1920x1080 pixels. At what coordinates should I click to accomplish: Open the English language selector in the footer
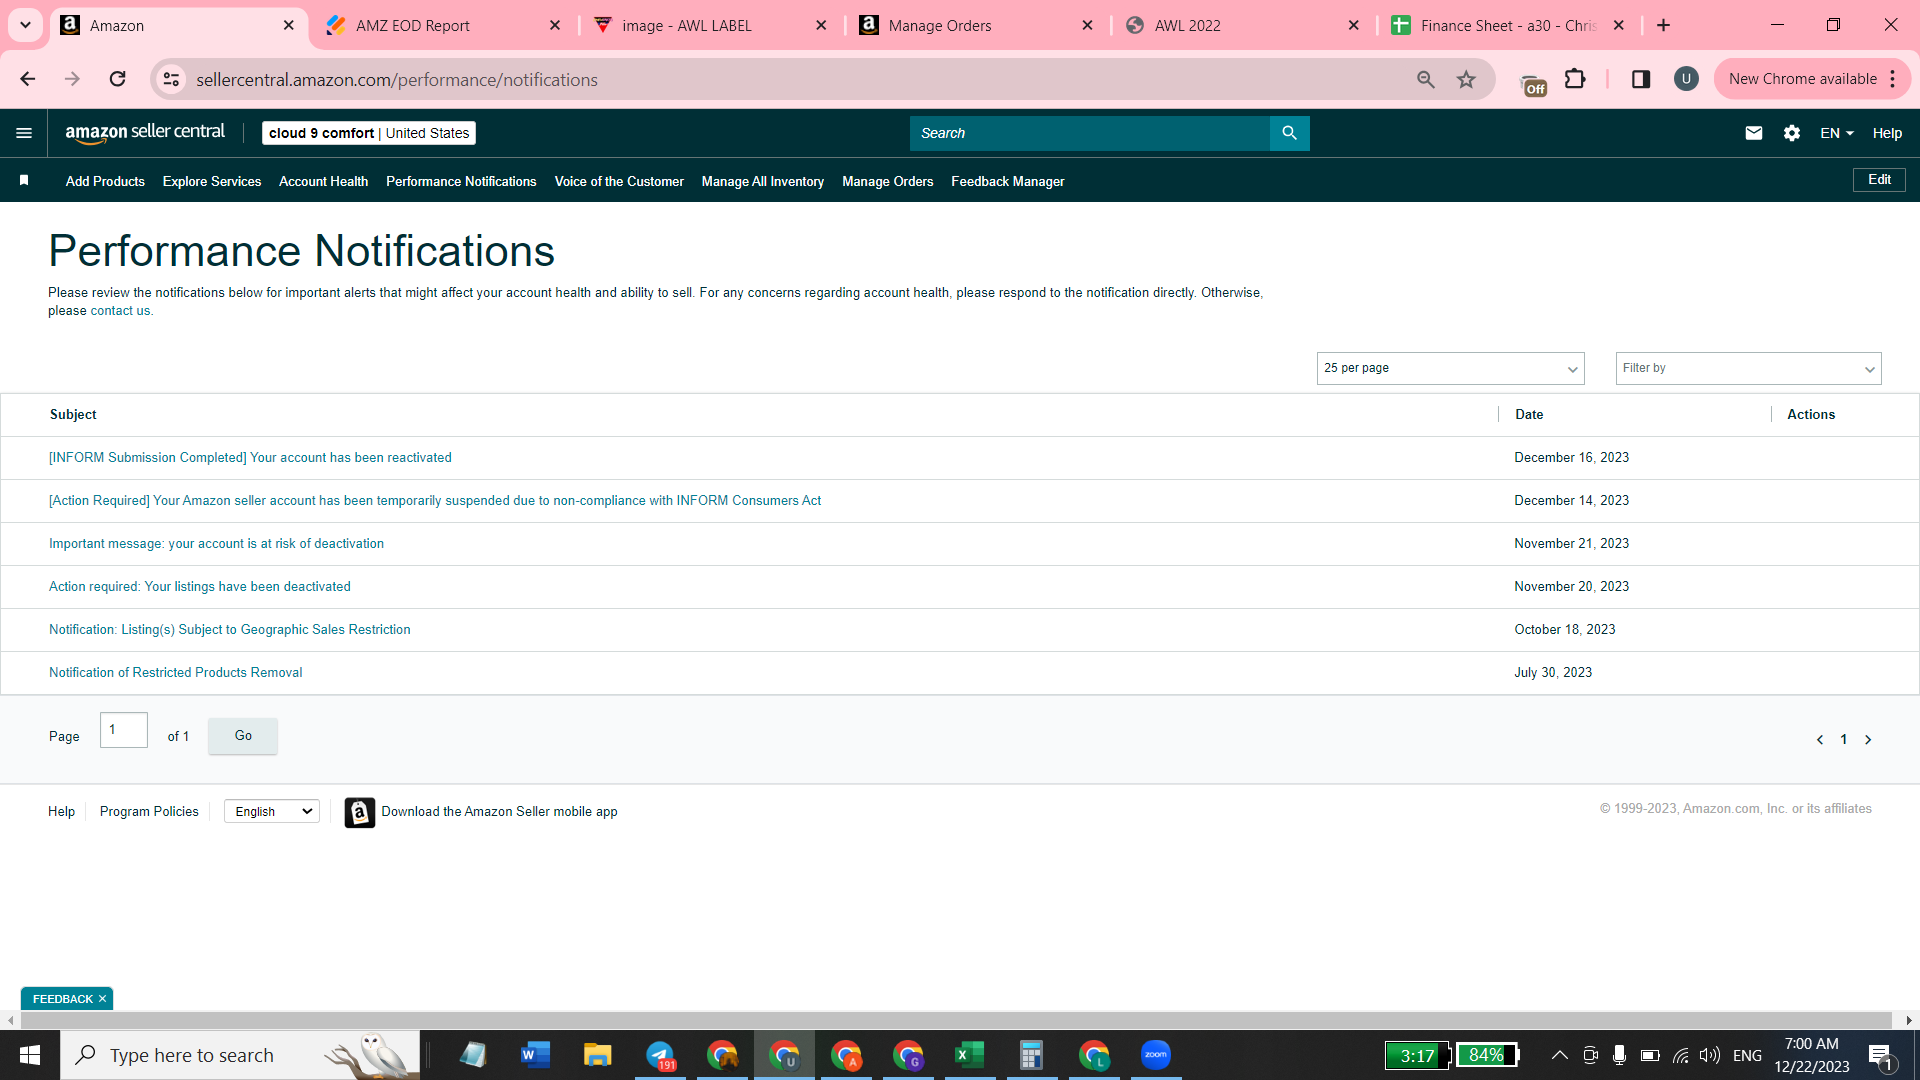(x=272, y=812)
